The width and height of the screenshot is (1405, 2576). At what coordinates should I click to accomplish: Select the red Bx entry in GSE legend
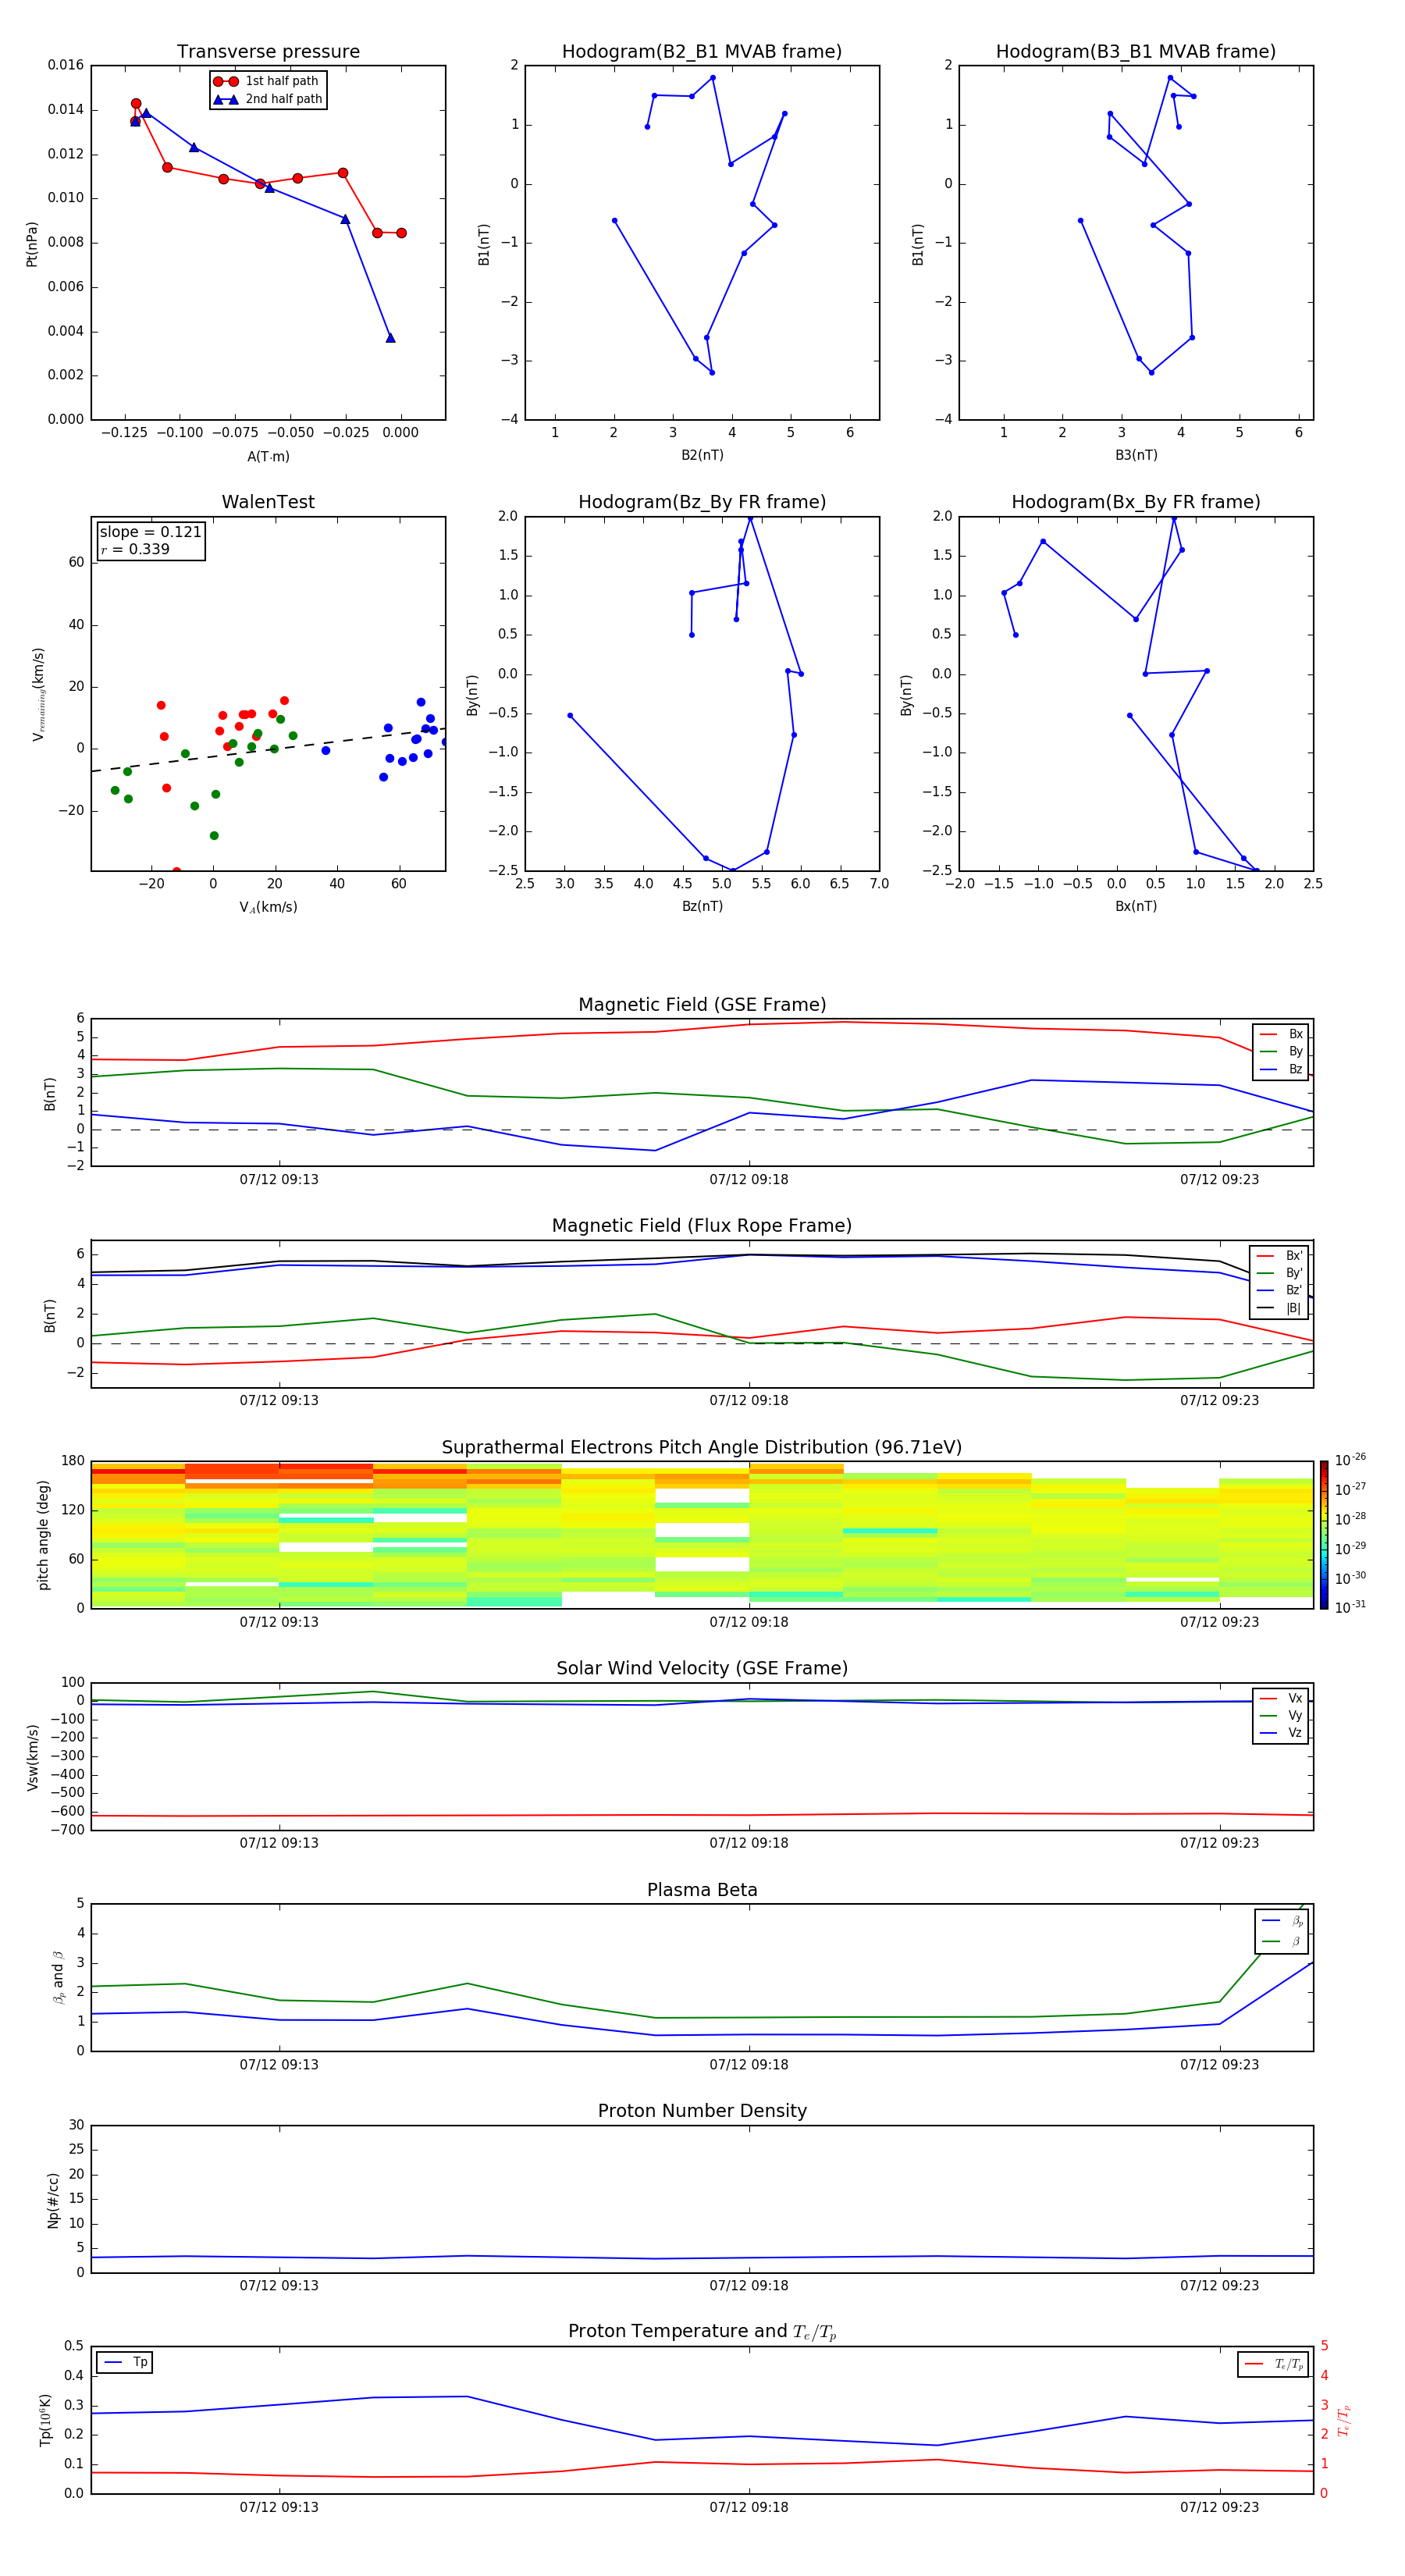[1281, 1034]
